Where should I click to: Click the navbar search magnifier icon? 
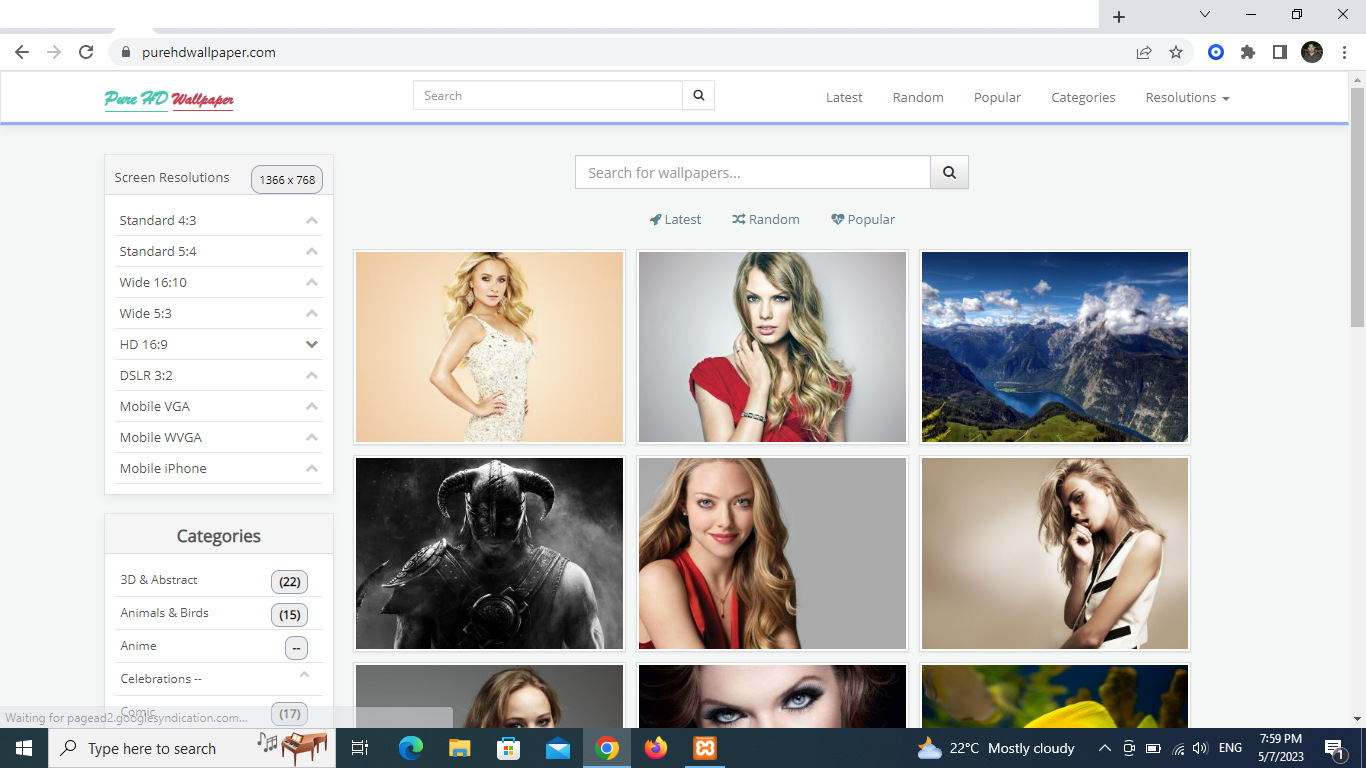pos(698,96)
